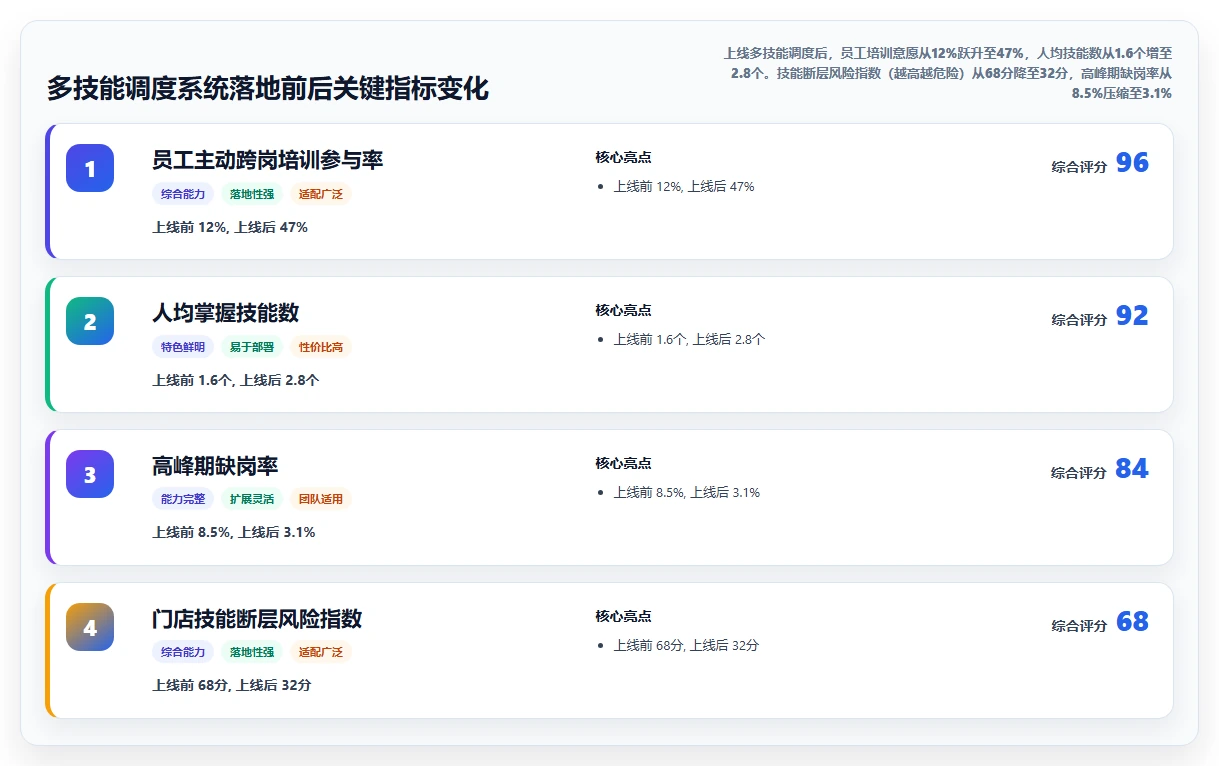Choose the 扩展灵活 tag

[x=252, y=499]
